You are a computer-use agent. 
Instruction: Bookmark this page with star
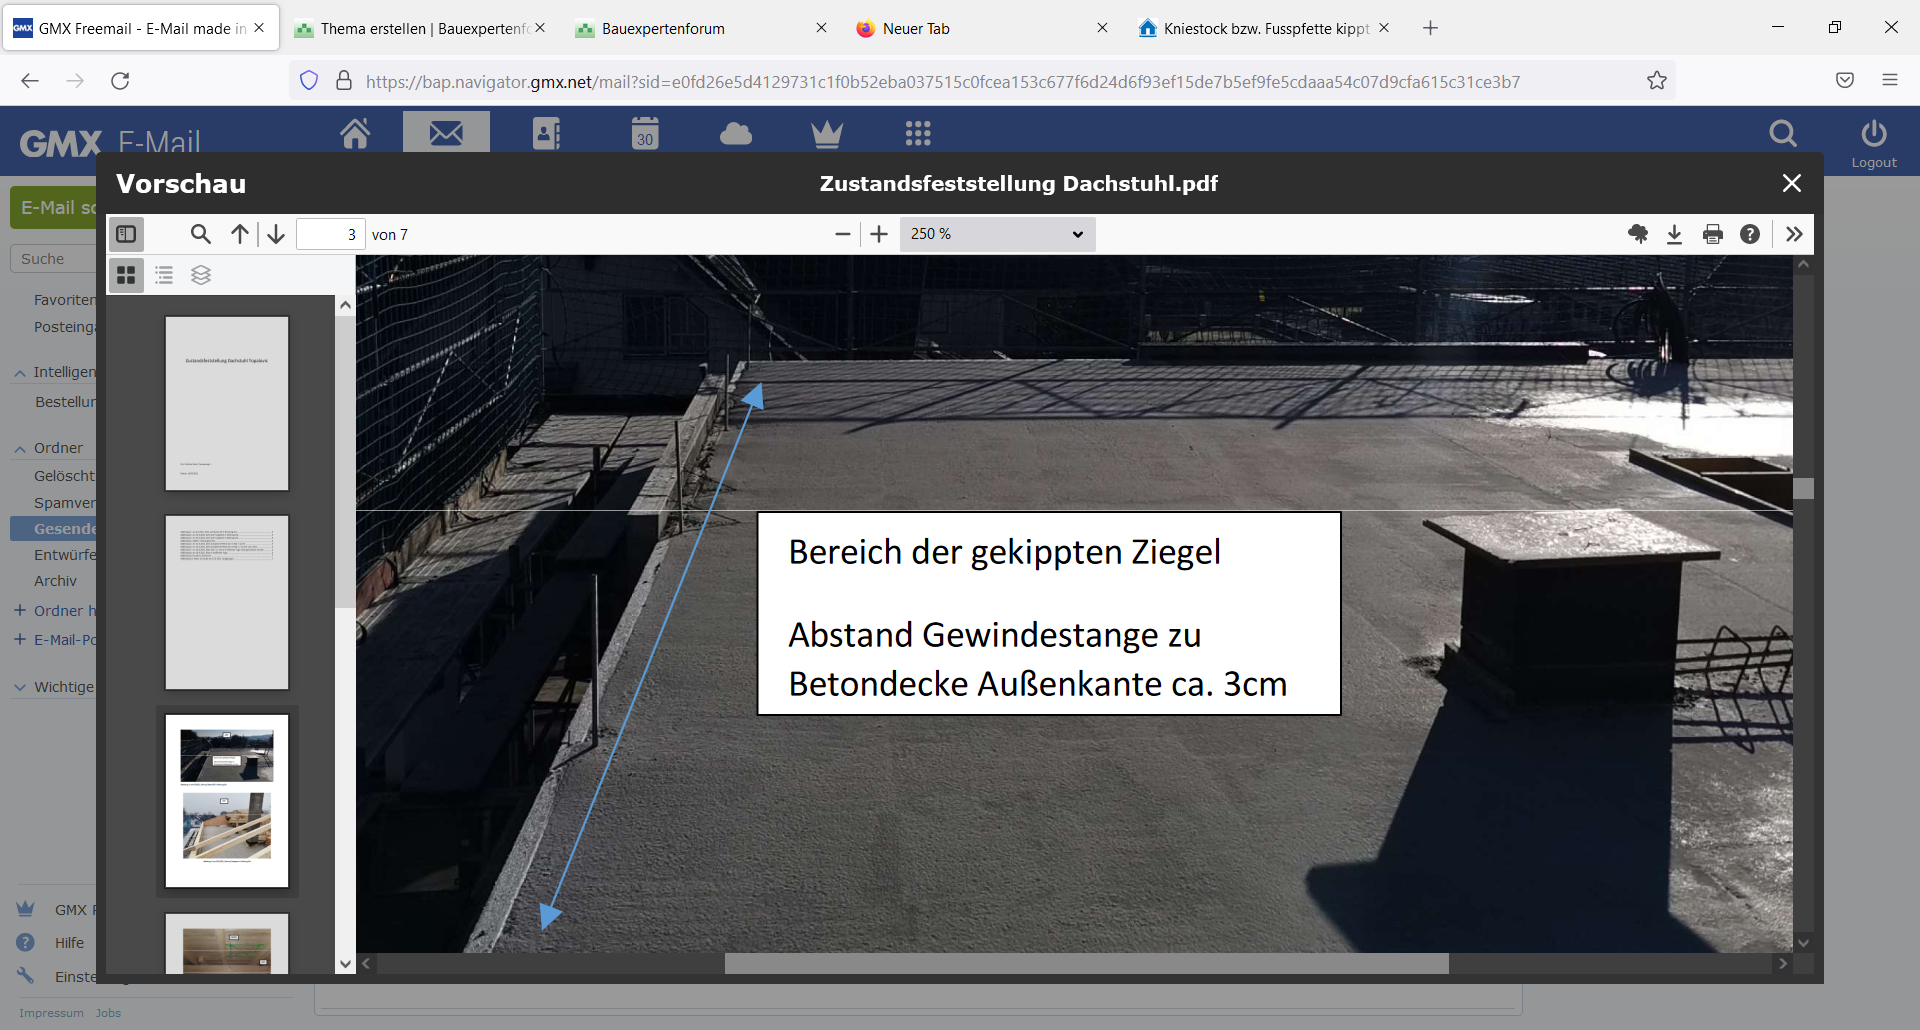pyautogui.click(x=1657, y=81)
